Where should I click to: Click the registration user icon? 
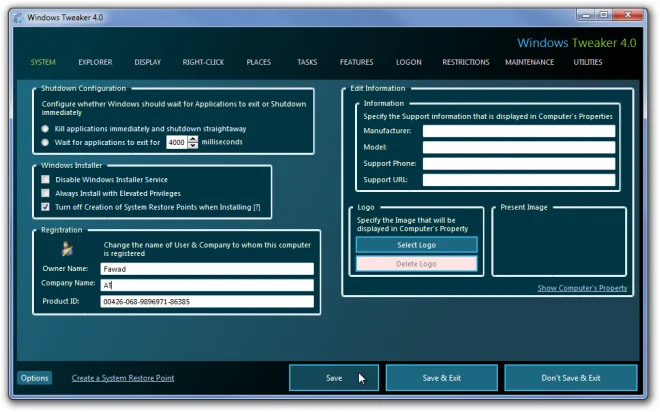[67, 249]
